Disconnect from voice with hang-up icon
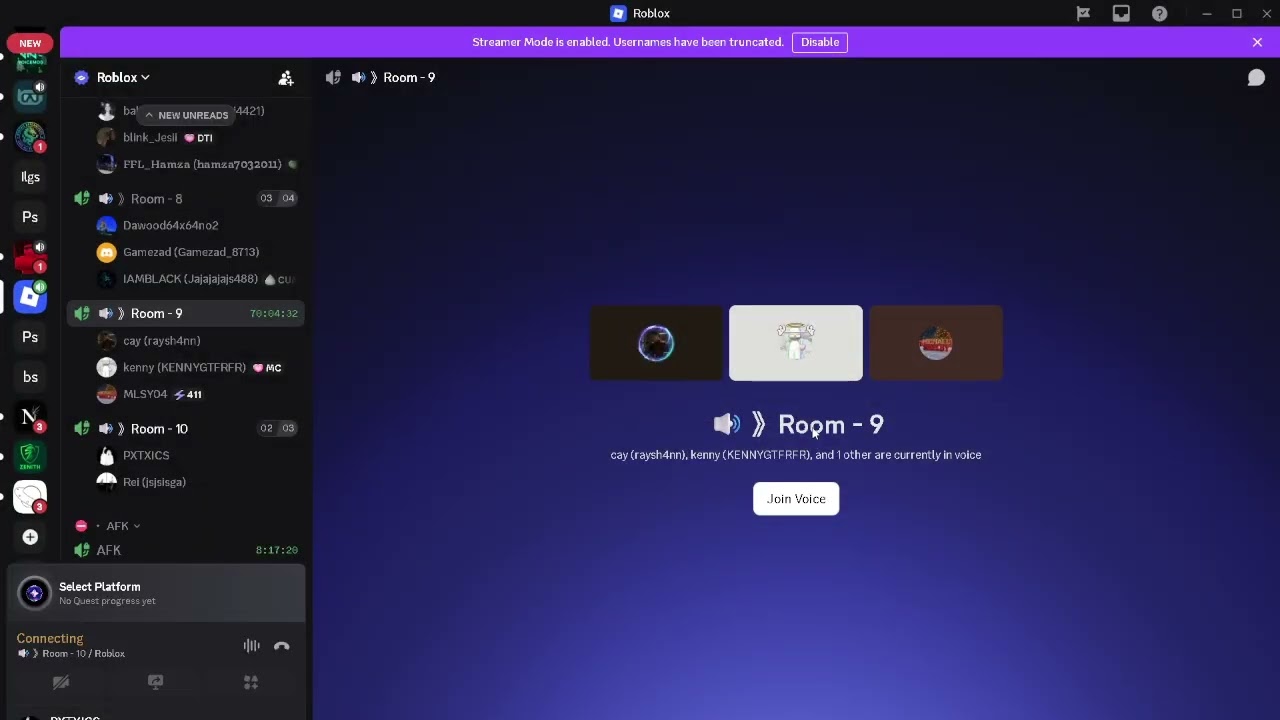The image size is (1280, 720). [x=282, y=646]
